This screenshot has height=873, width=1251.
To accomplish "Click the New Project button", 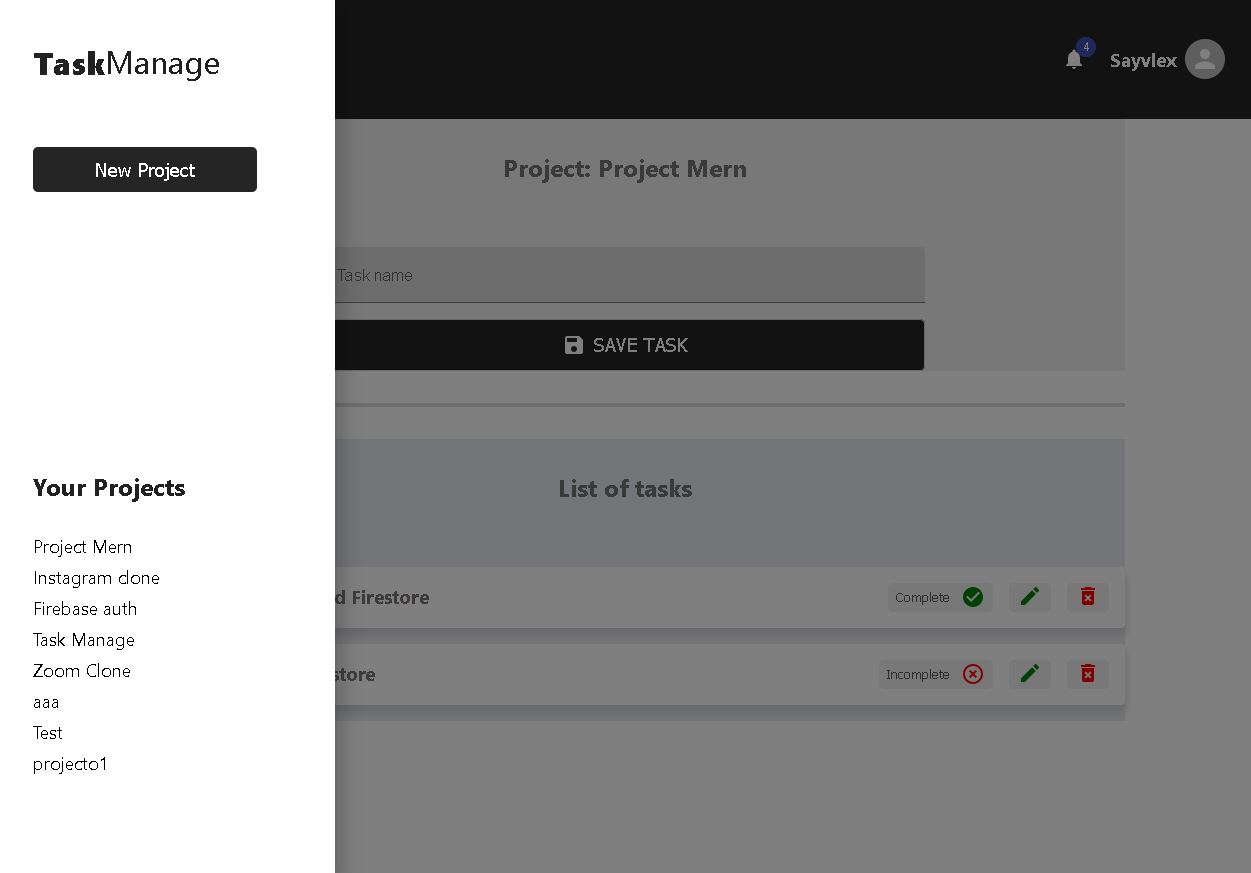I will click(x=145, y=170).
